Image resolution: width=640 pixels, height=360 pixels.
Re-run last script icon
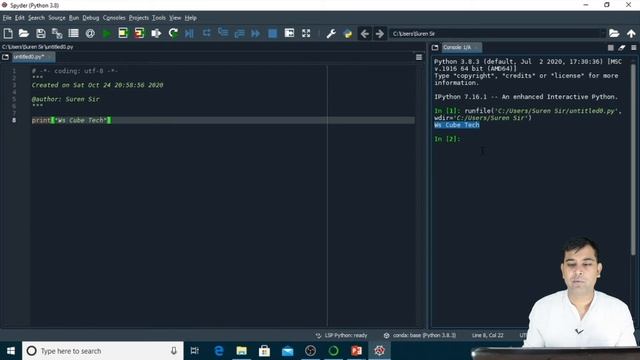point(173,33)
